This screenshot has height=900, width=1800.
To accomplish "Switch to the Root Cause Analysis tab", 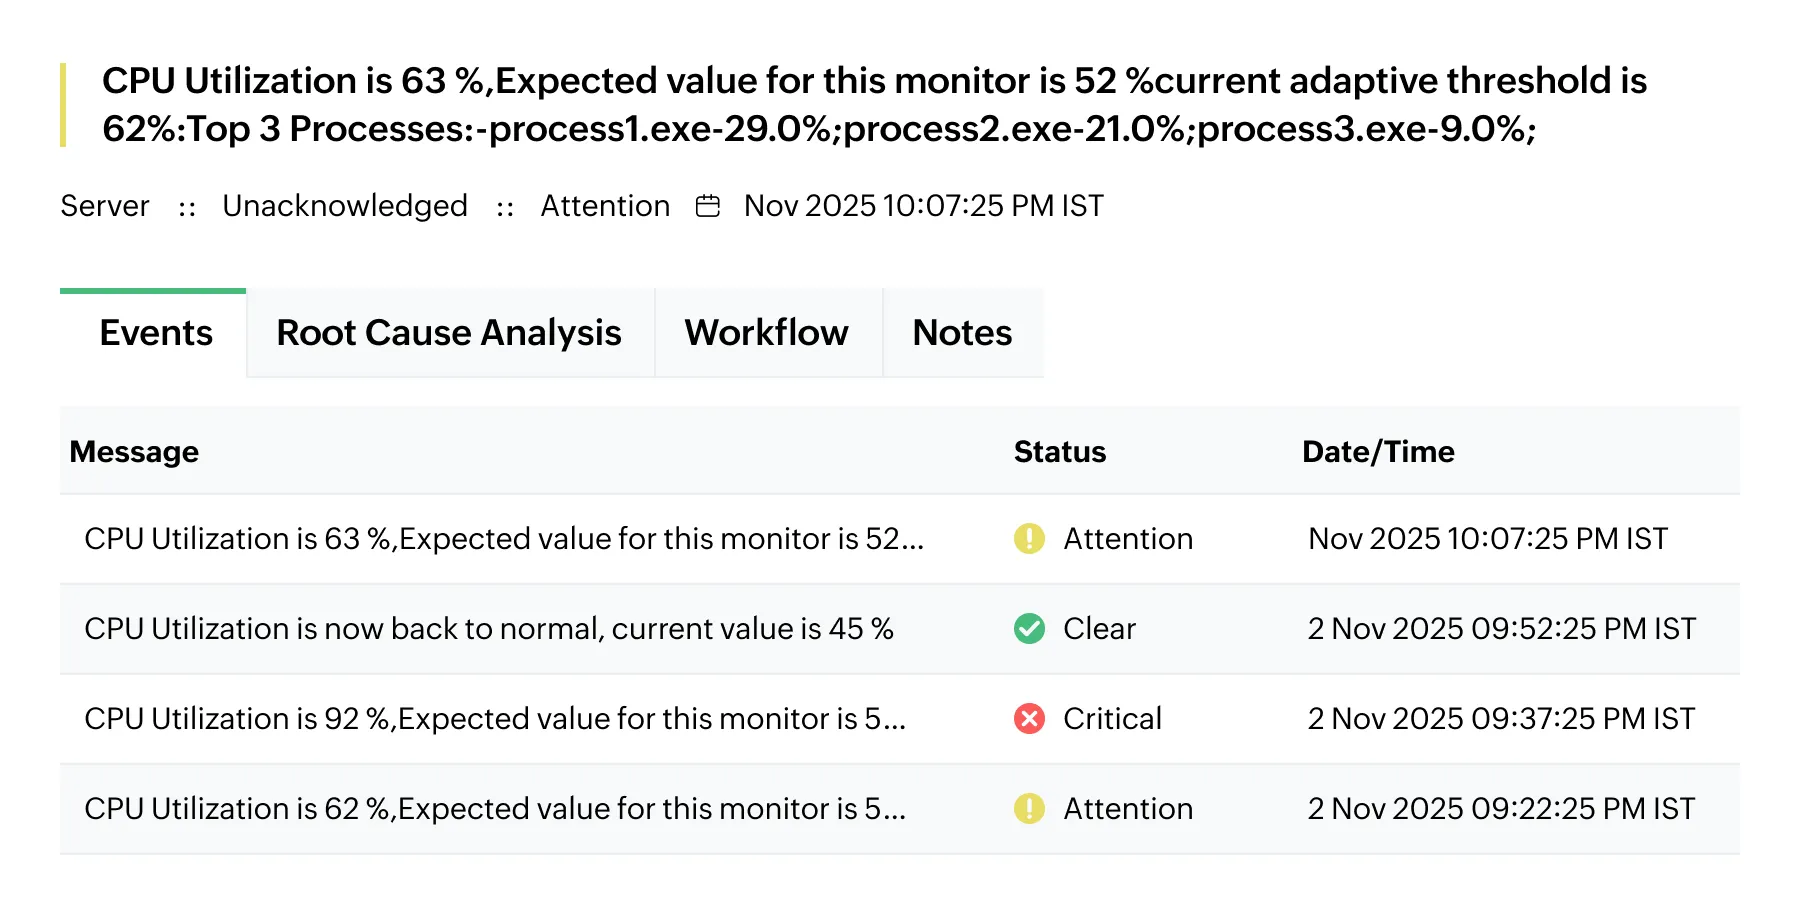I will tap(449, 332).
